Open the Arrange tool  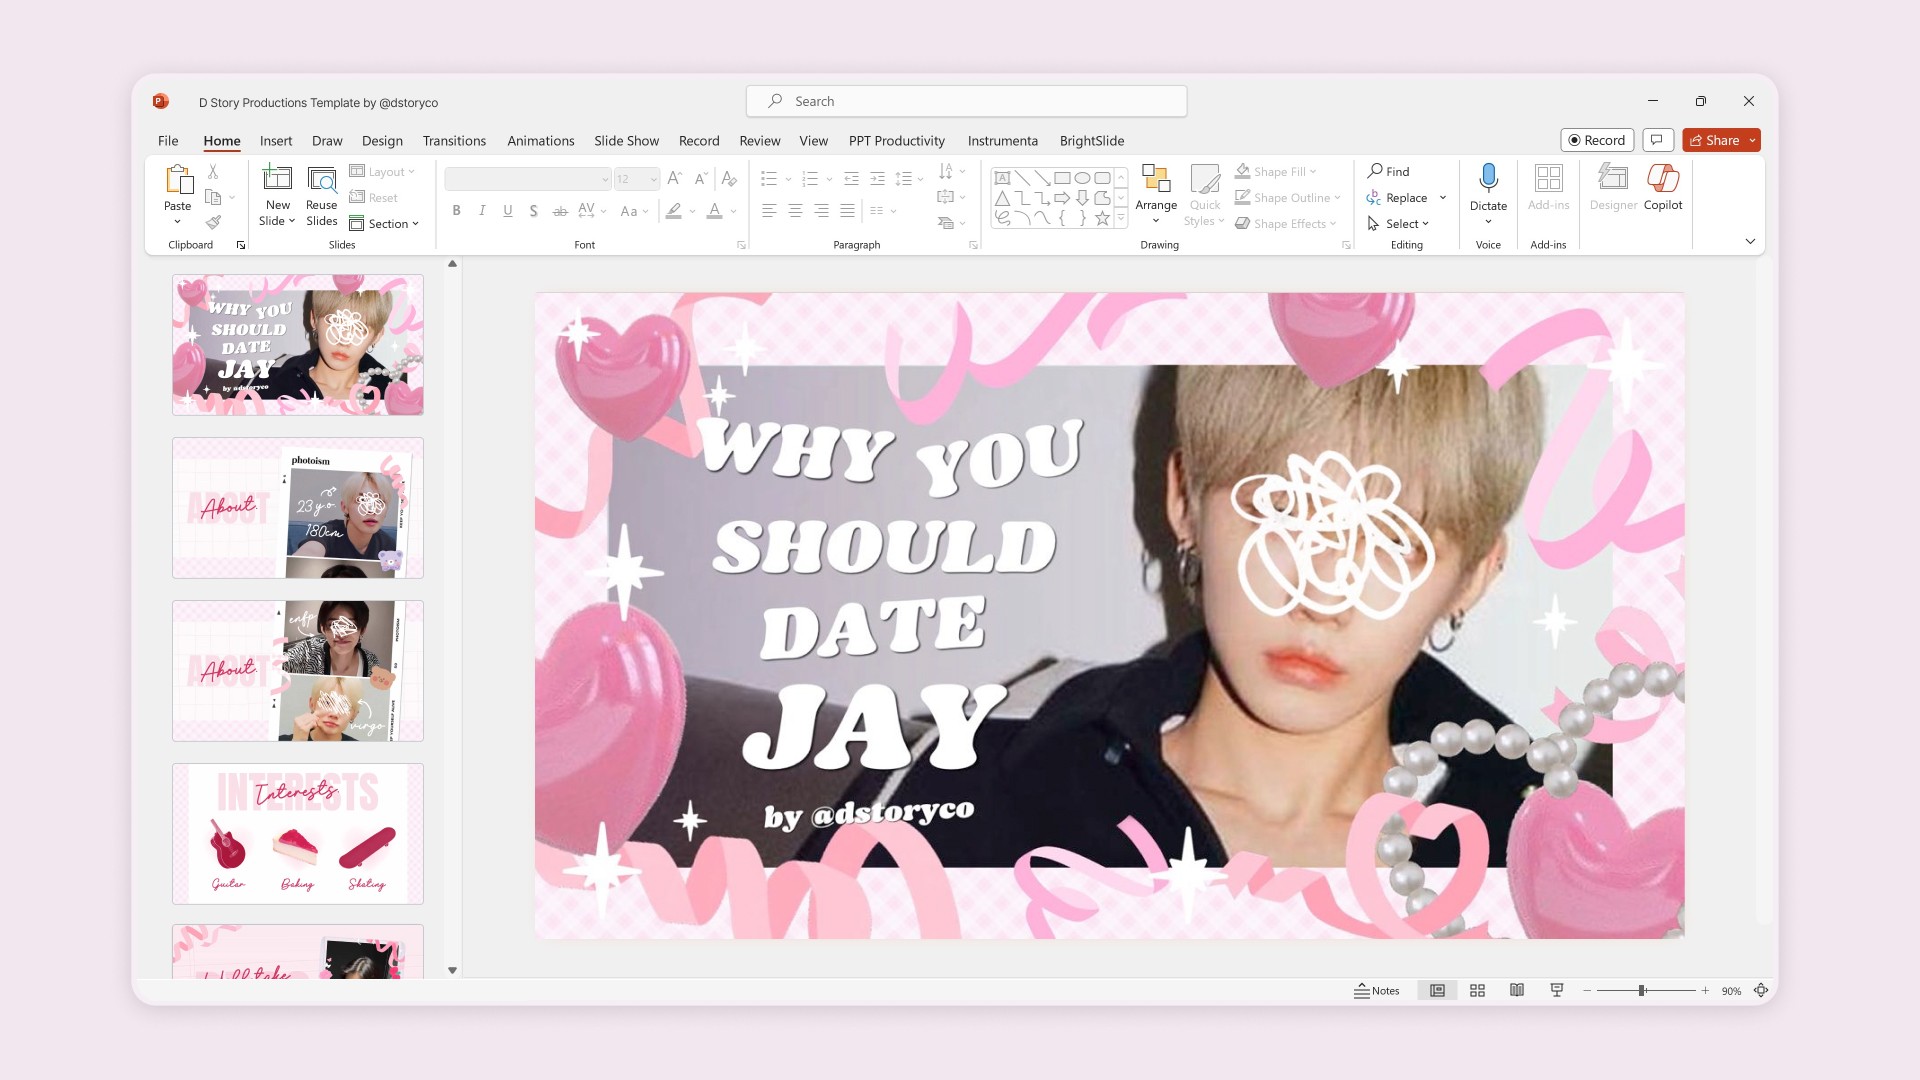pos(1155,190)
